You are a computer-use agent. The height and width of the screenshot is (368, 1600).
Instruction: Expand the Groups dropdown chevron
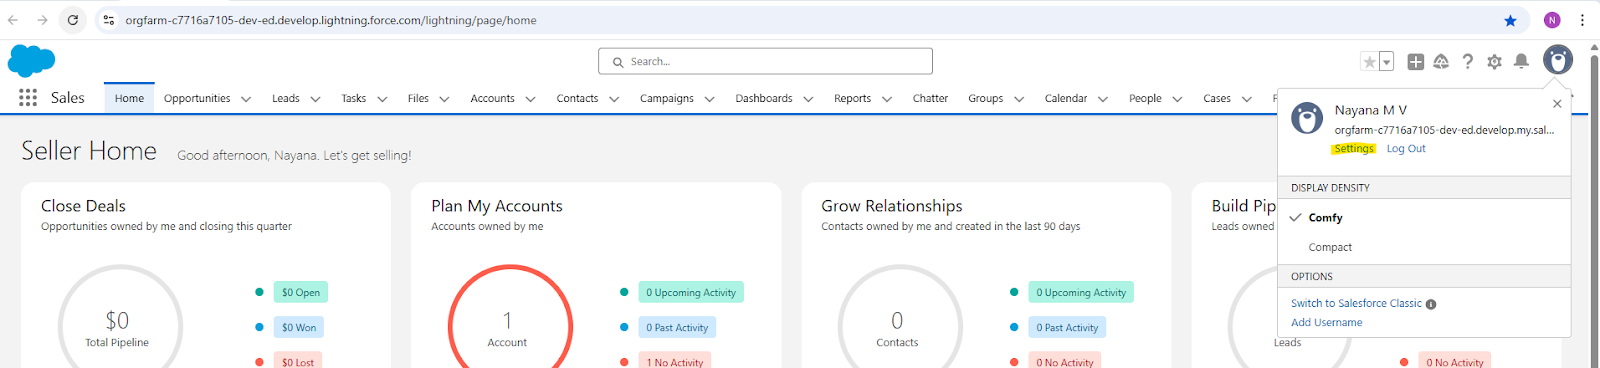click(x=1019, y=99)
